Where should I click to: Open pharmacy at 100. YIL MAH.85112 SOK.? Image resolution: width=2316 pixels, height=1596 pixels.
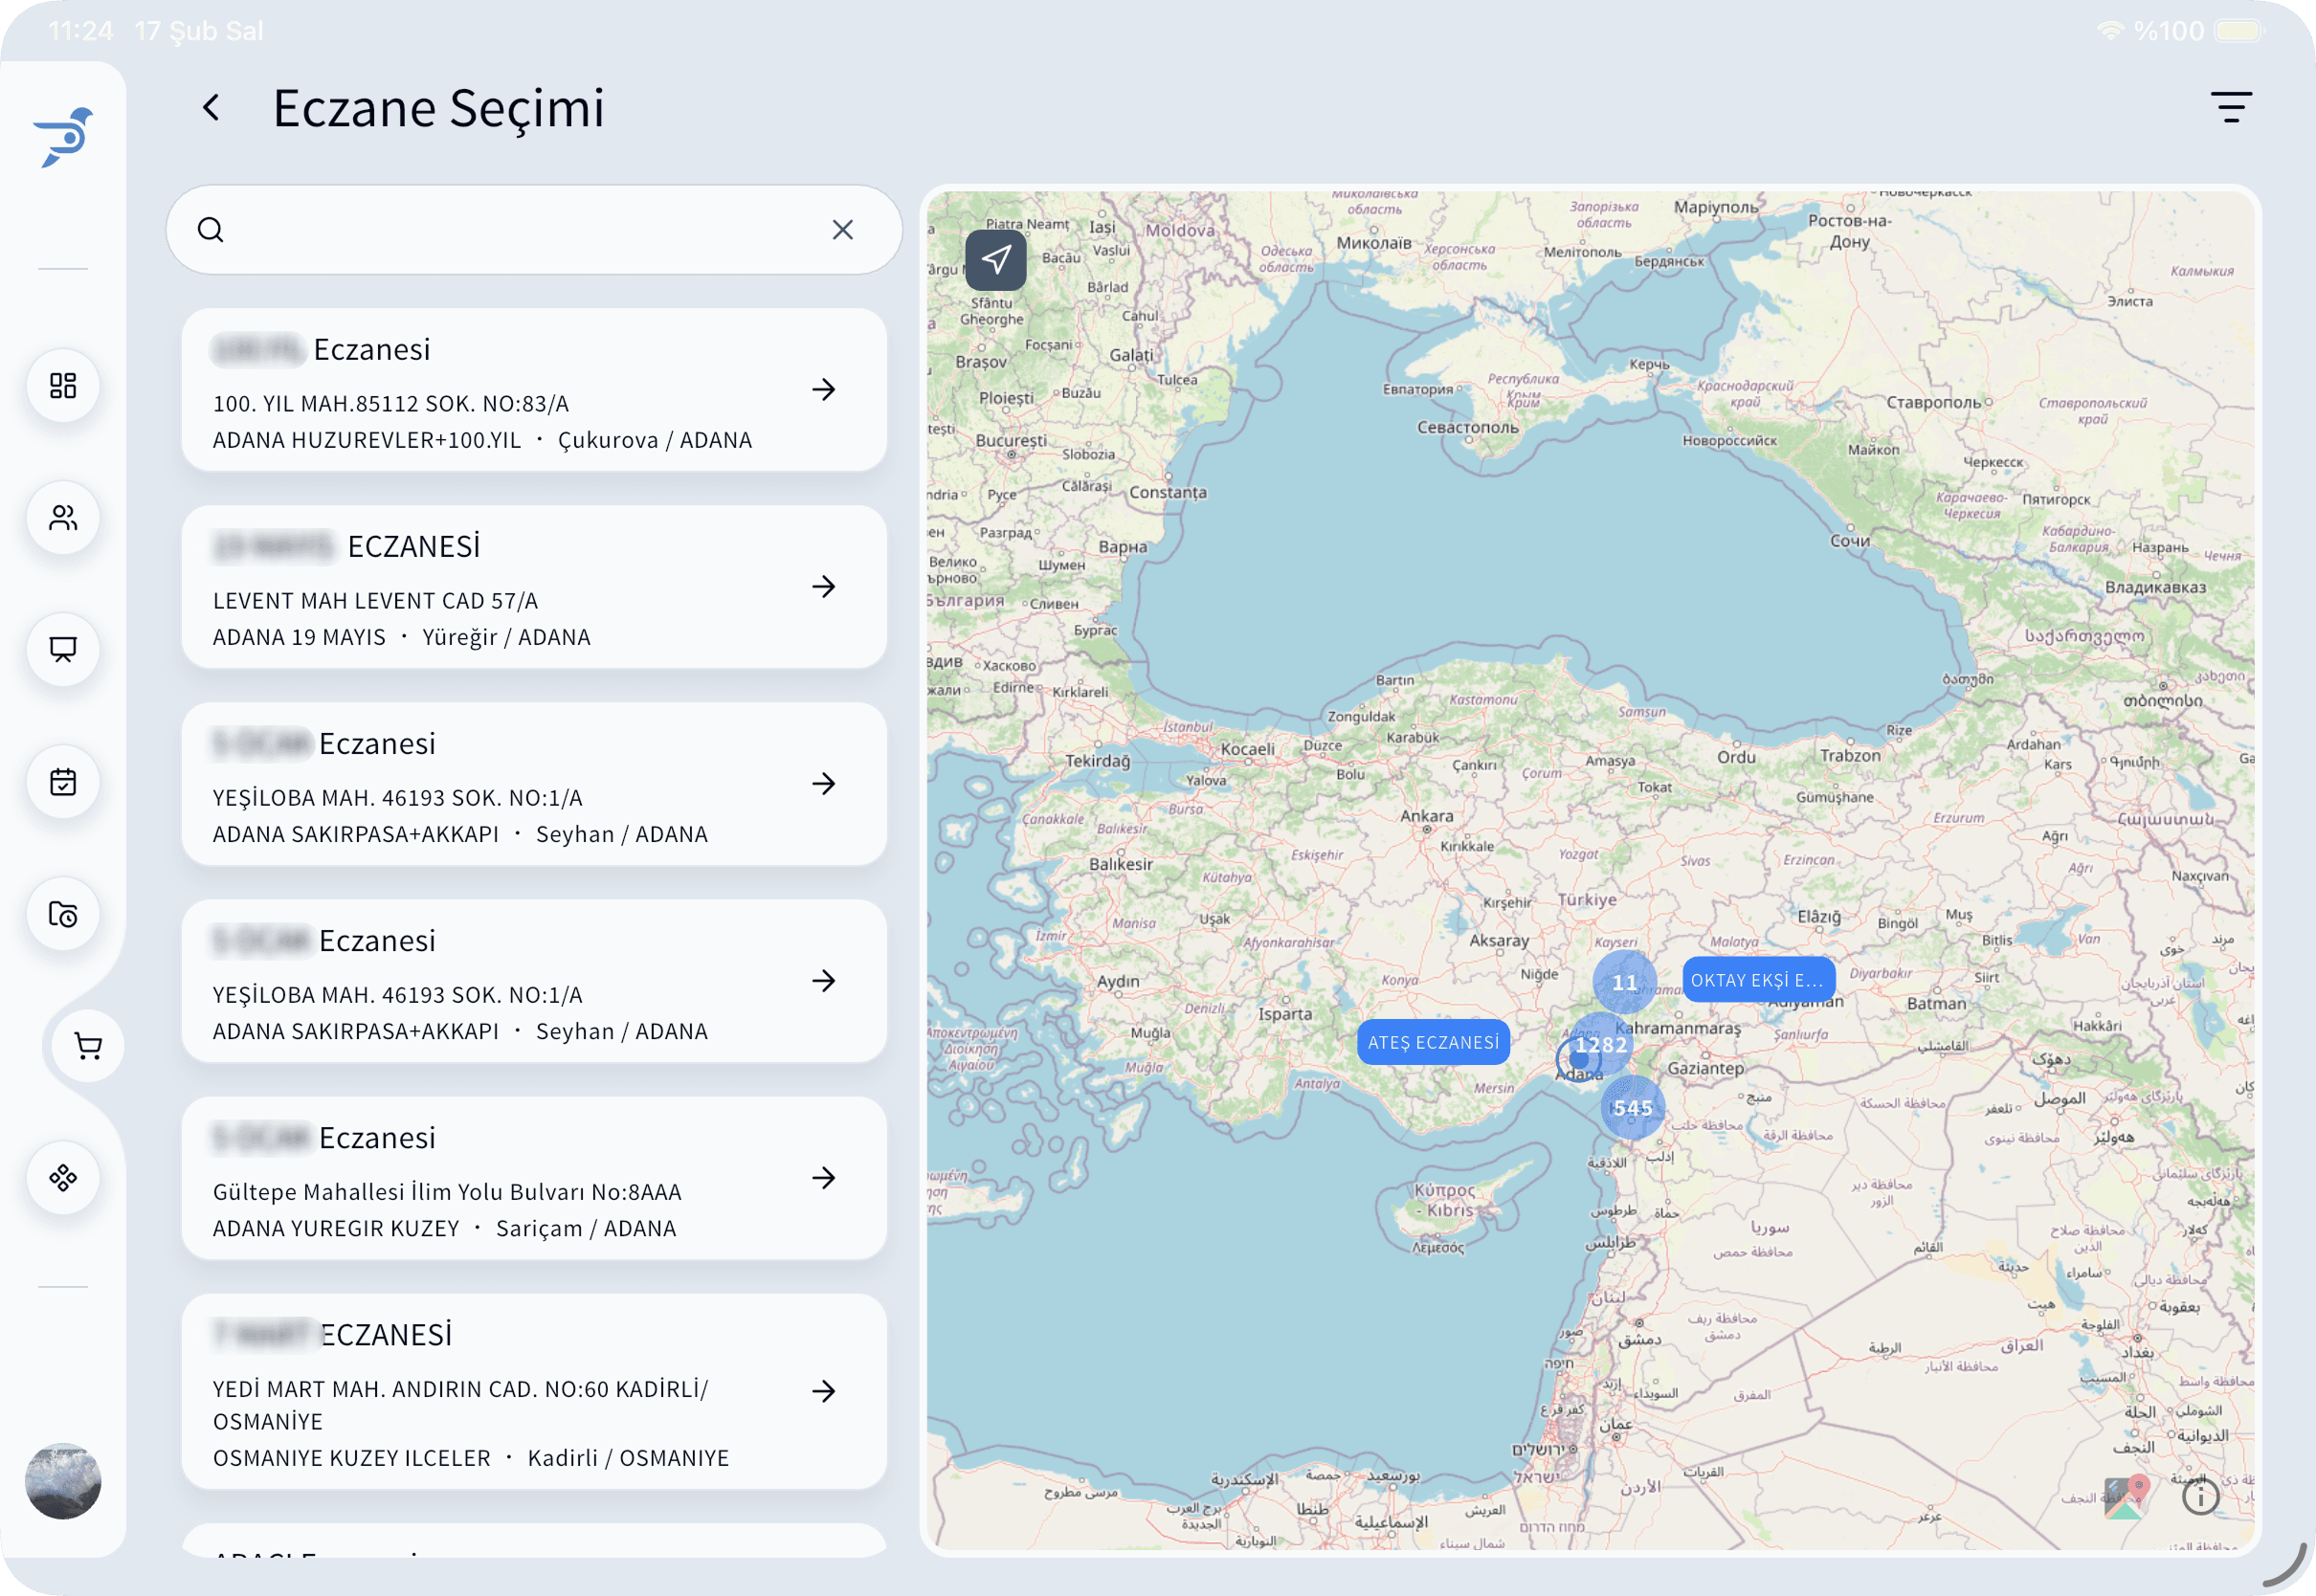tap(823, 390)
